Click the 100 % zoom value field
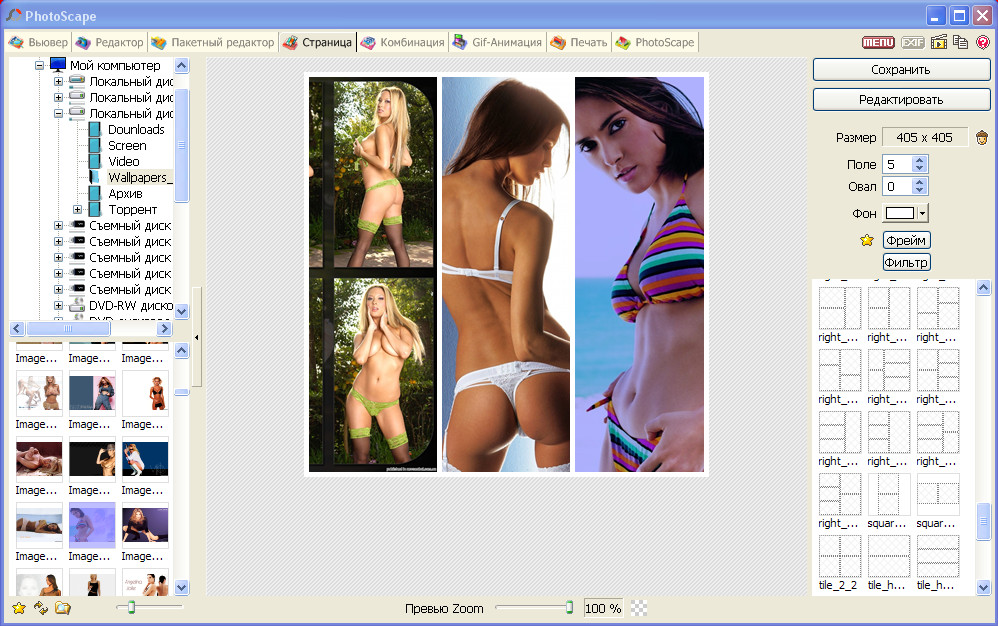 [603, 608]
